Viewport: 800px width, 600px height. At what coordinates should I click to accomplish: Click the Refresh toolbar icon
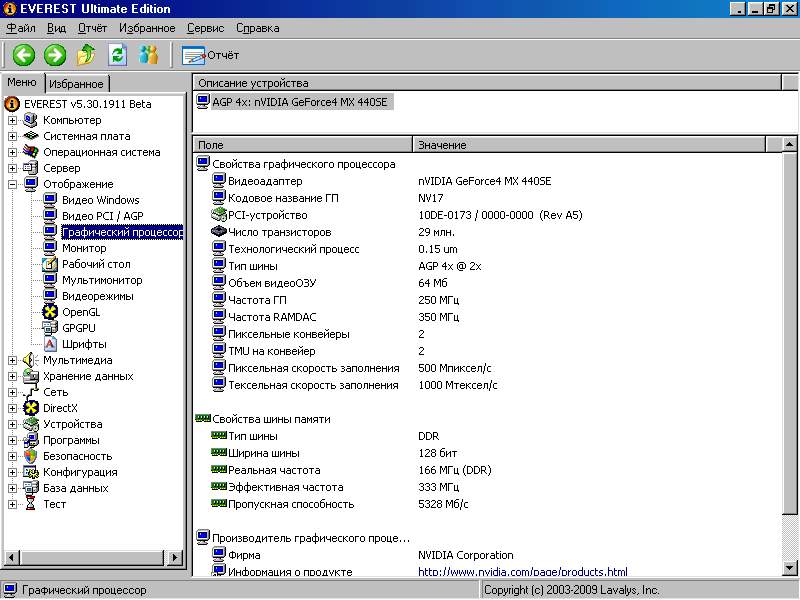[118, 55]
